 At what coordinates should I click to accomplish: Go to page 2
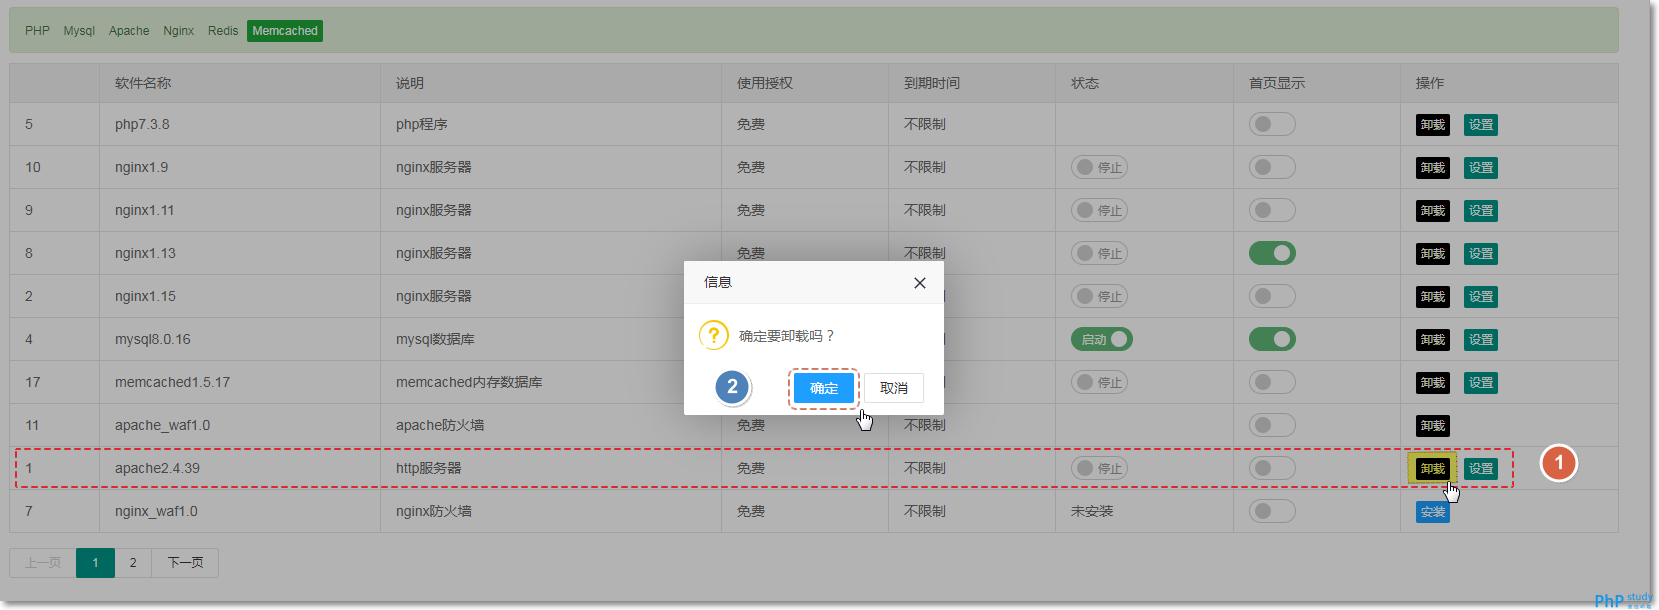pyautogui.click(x=133, y=562)
